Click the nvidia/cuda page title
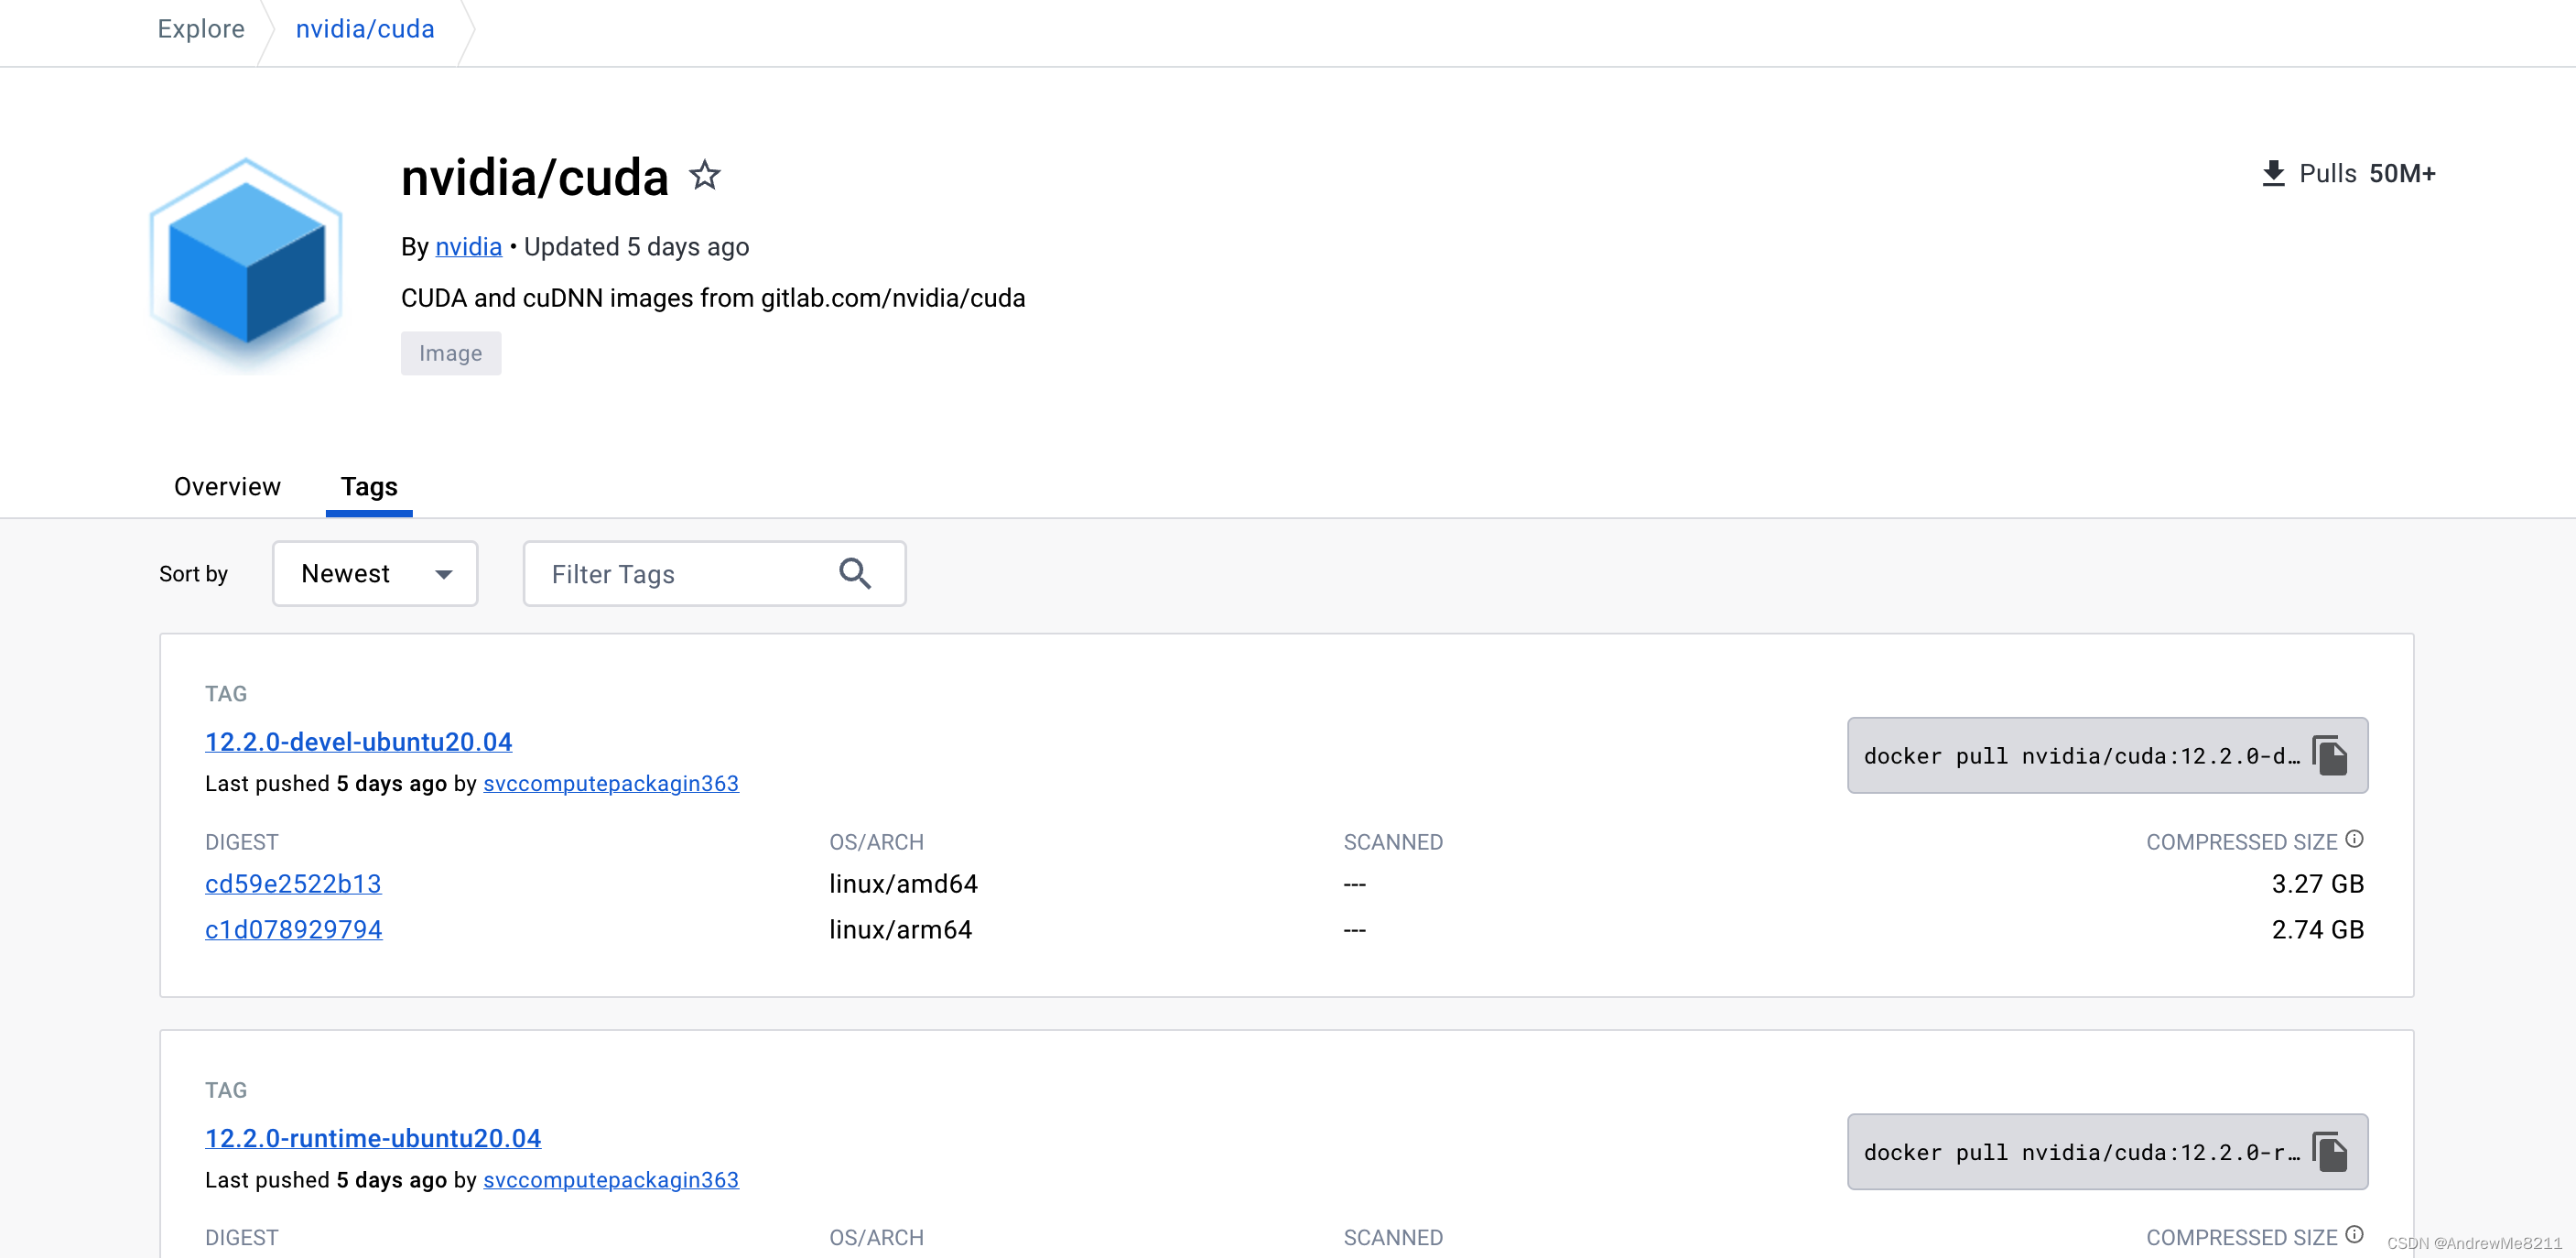The height and width of the screenshot is (1258, 2576). click(534, 178)
